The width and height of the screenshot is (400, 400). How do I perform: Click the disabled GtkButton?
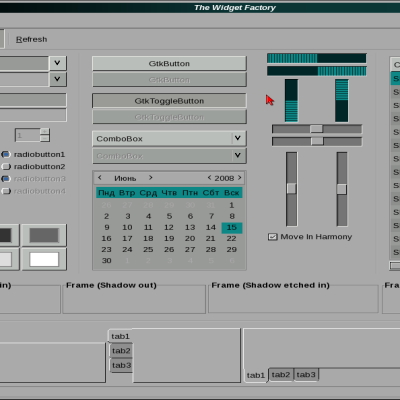tap(169, 80)
